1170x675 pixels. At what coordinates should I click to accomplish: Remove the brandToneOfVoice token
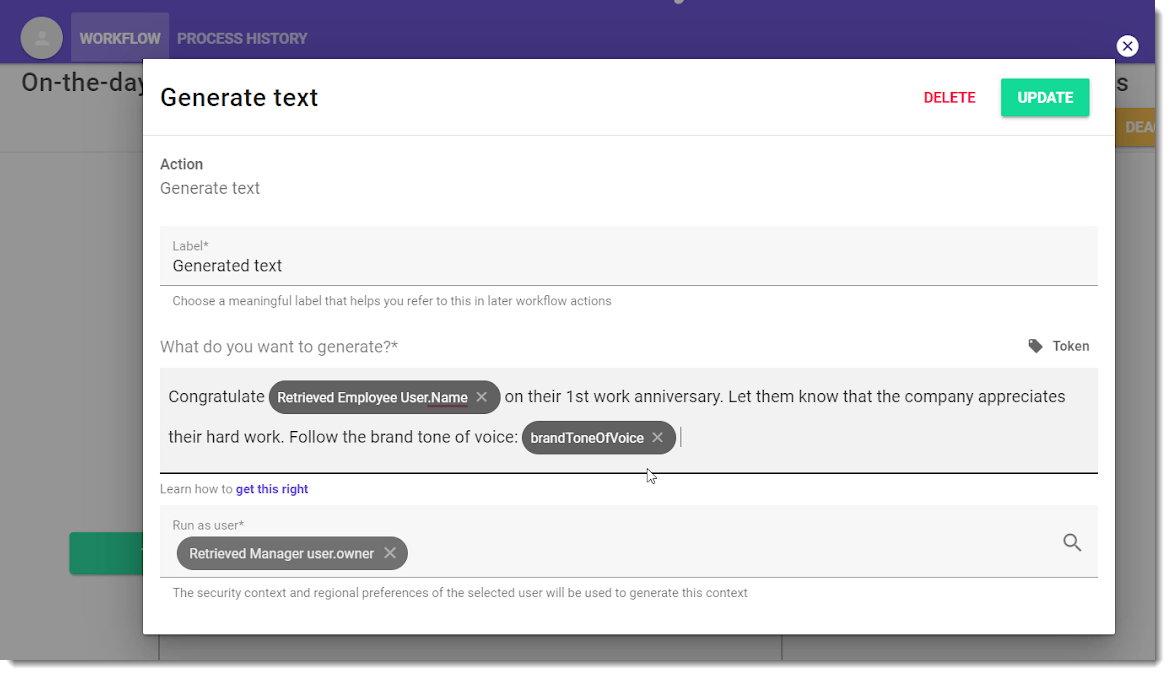pyautogui.click(x=657, y=437)
